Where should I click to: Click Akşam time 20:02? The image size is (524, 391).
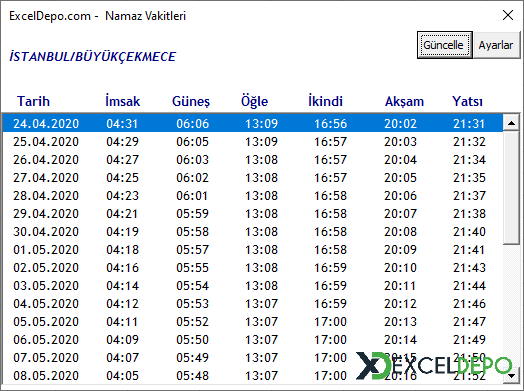[x=400, y=124]
